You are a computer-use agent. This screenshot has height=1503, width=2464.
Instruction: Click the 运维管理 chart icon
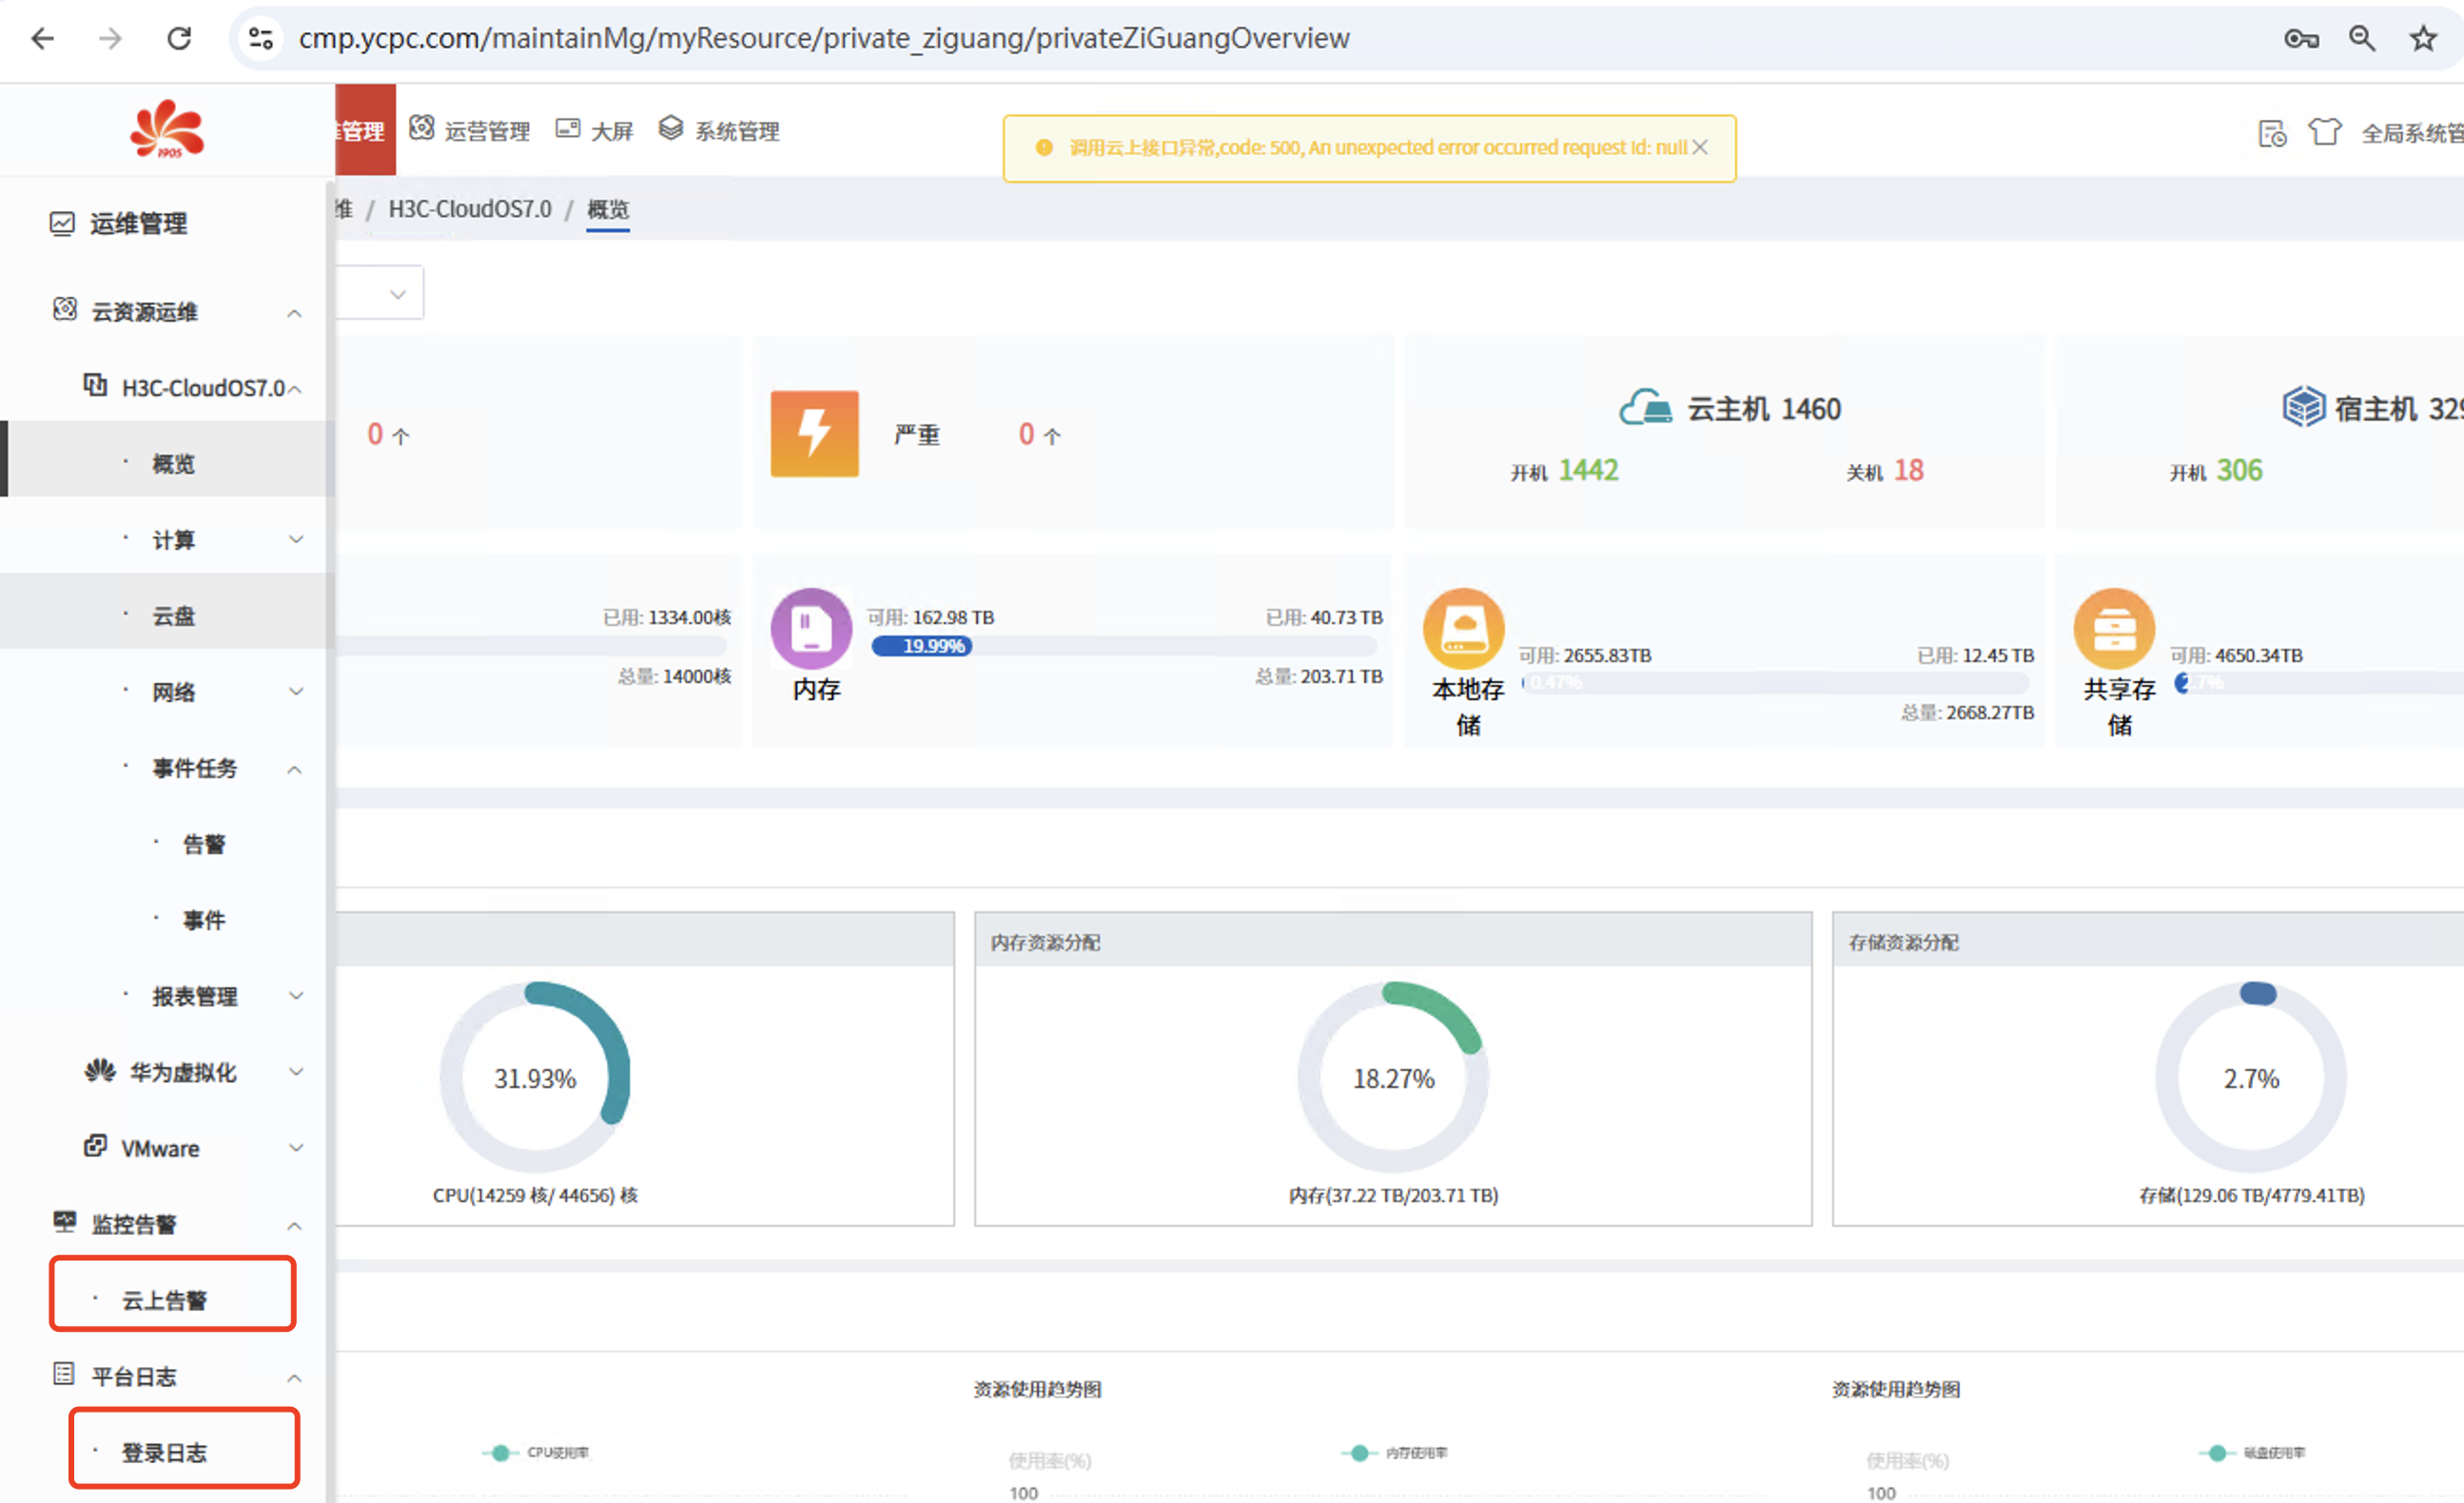tap(62, 223)
